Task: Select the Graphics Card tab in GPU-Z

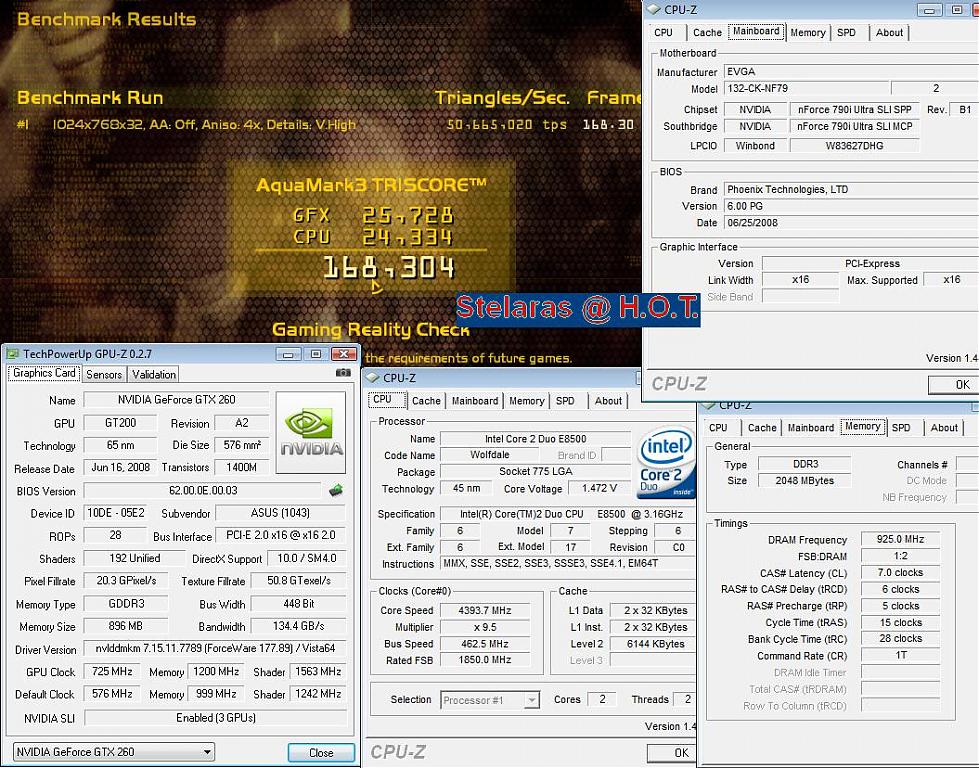Action: pyautogui.click(x=44, y=373)
